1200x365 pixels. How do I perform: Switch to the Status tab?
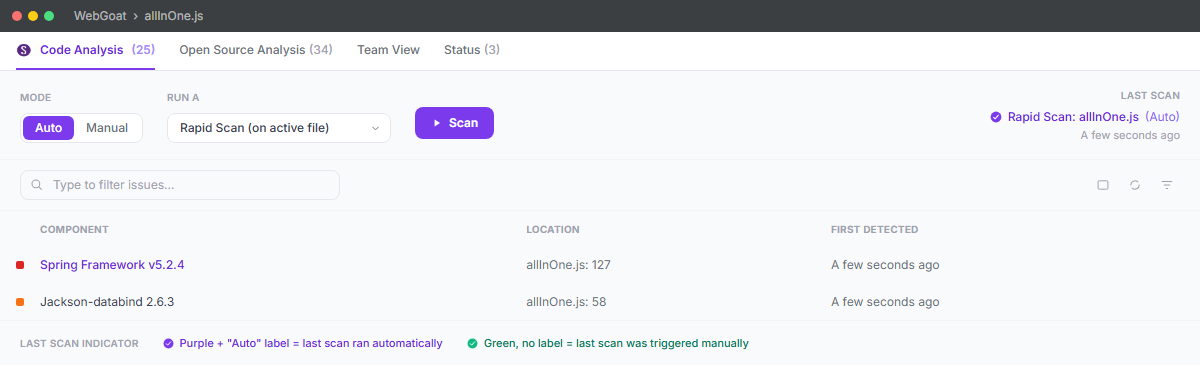point(472,50)
